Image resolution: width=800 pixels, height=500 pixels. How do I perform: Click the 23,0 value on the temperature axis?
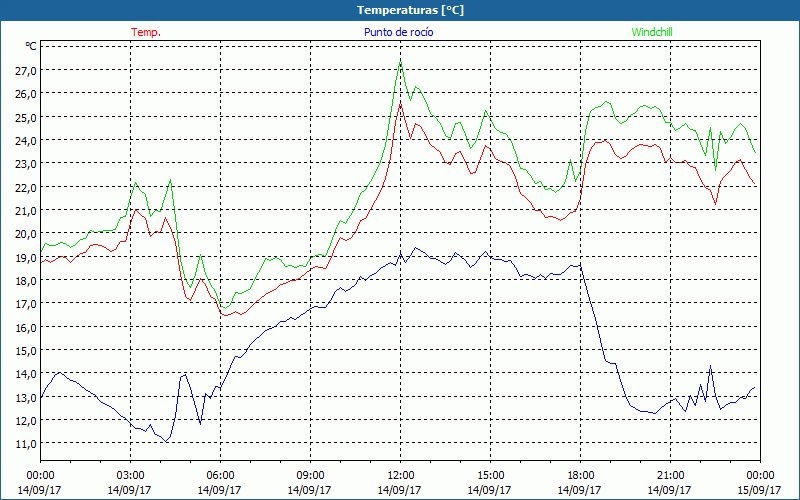click(26, 164)
